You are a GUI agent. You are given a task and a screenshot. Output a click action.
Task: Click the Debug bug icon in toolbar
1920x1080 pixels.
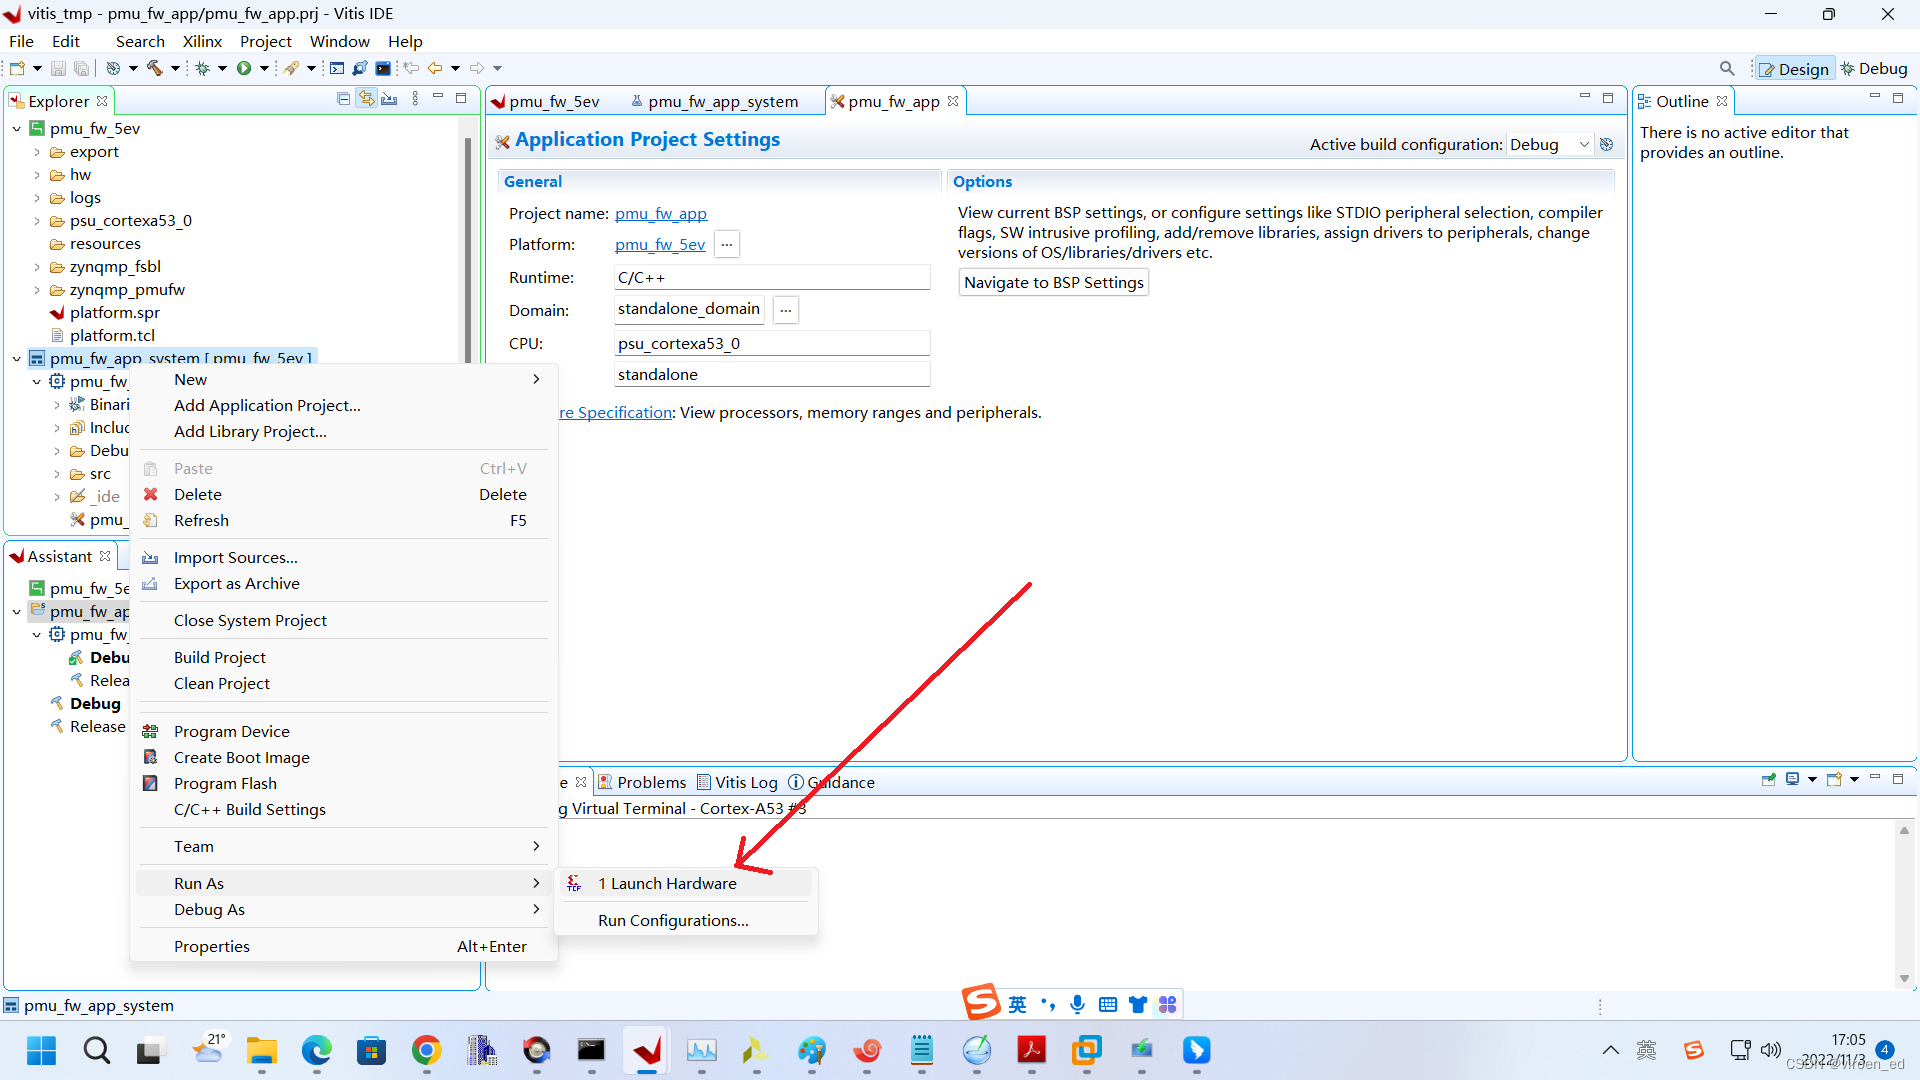(202, 68)
